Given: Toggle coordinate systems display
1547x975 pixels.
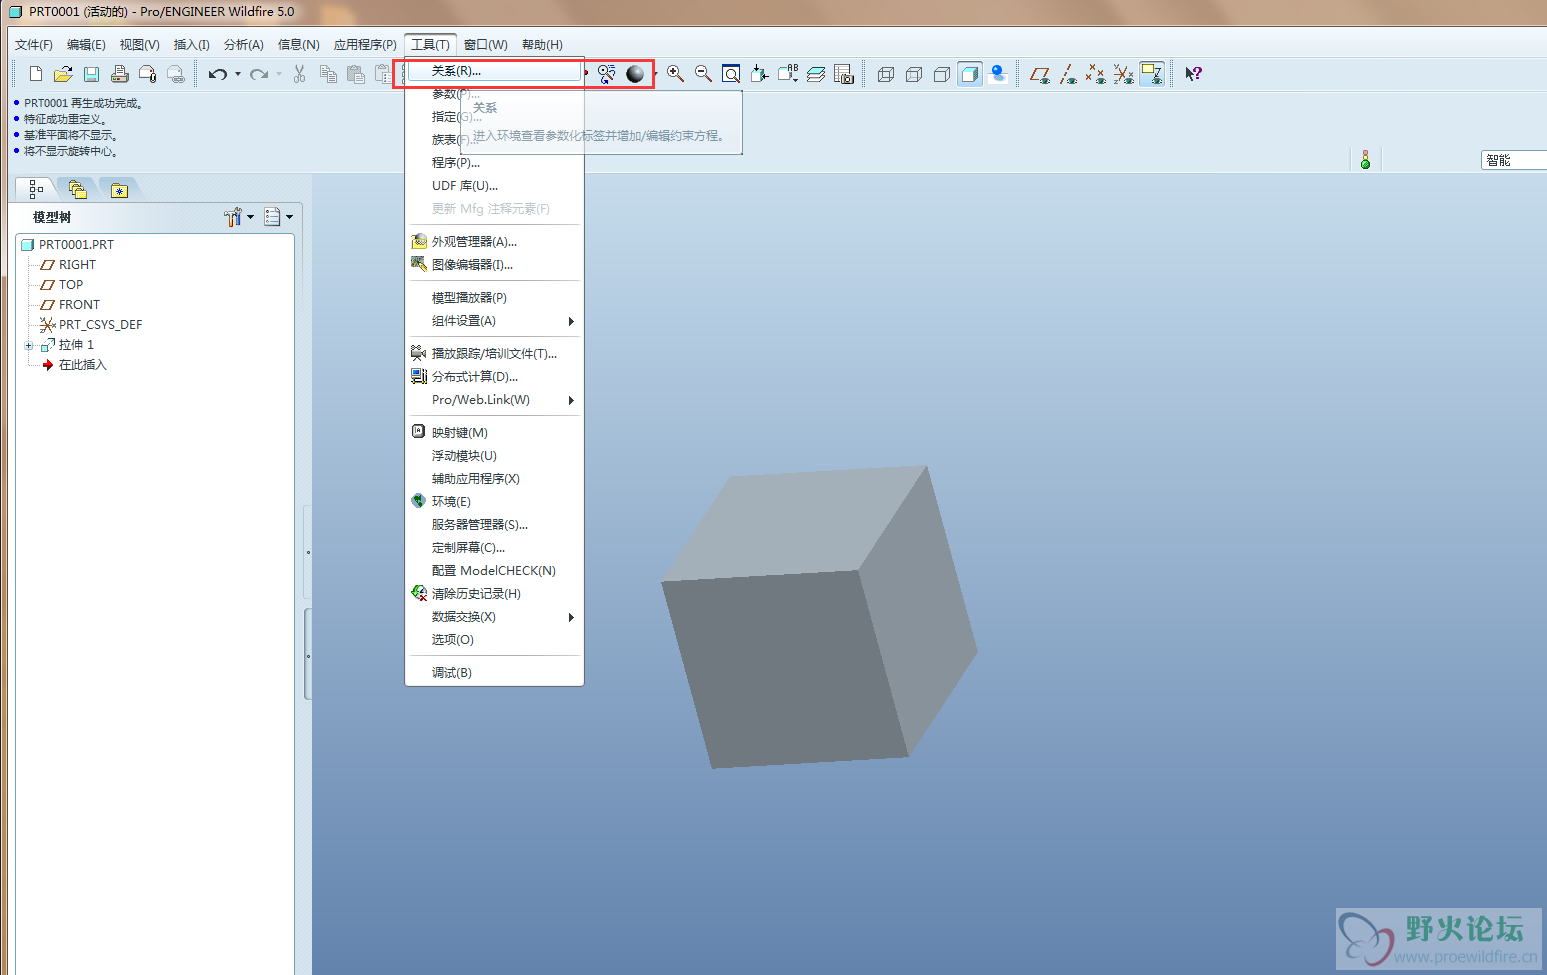Looking at the screenshot, I should point(1124,74).
